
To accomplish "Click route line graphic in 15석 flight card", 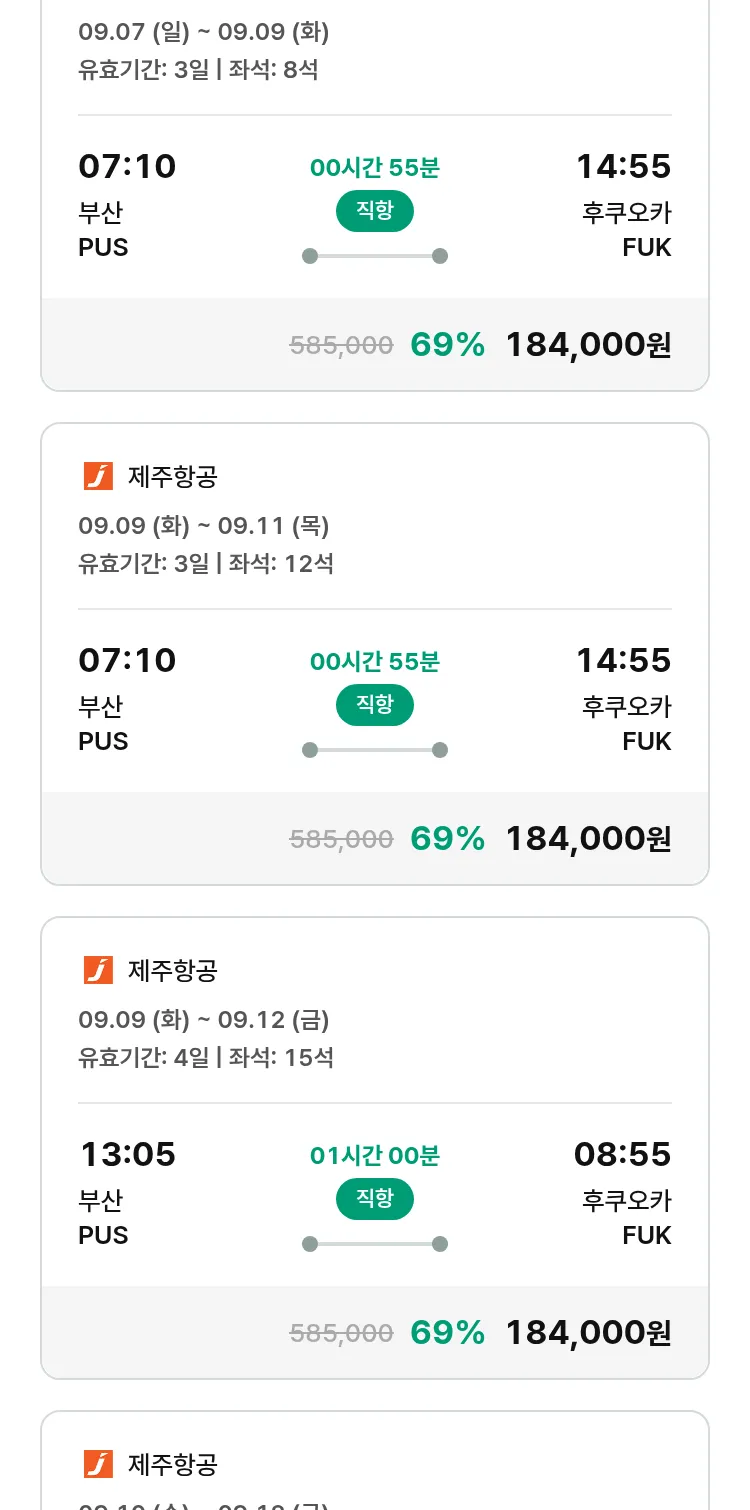I will click(375, 1244).
